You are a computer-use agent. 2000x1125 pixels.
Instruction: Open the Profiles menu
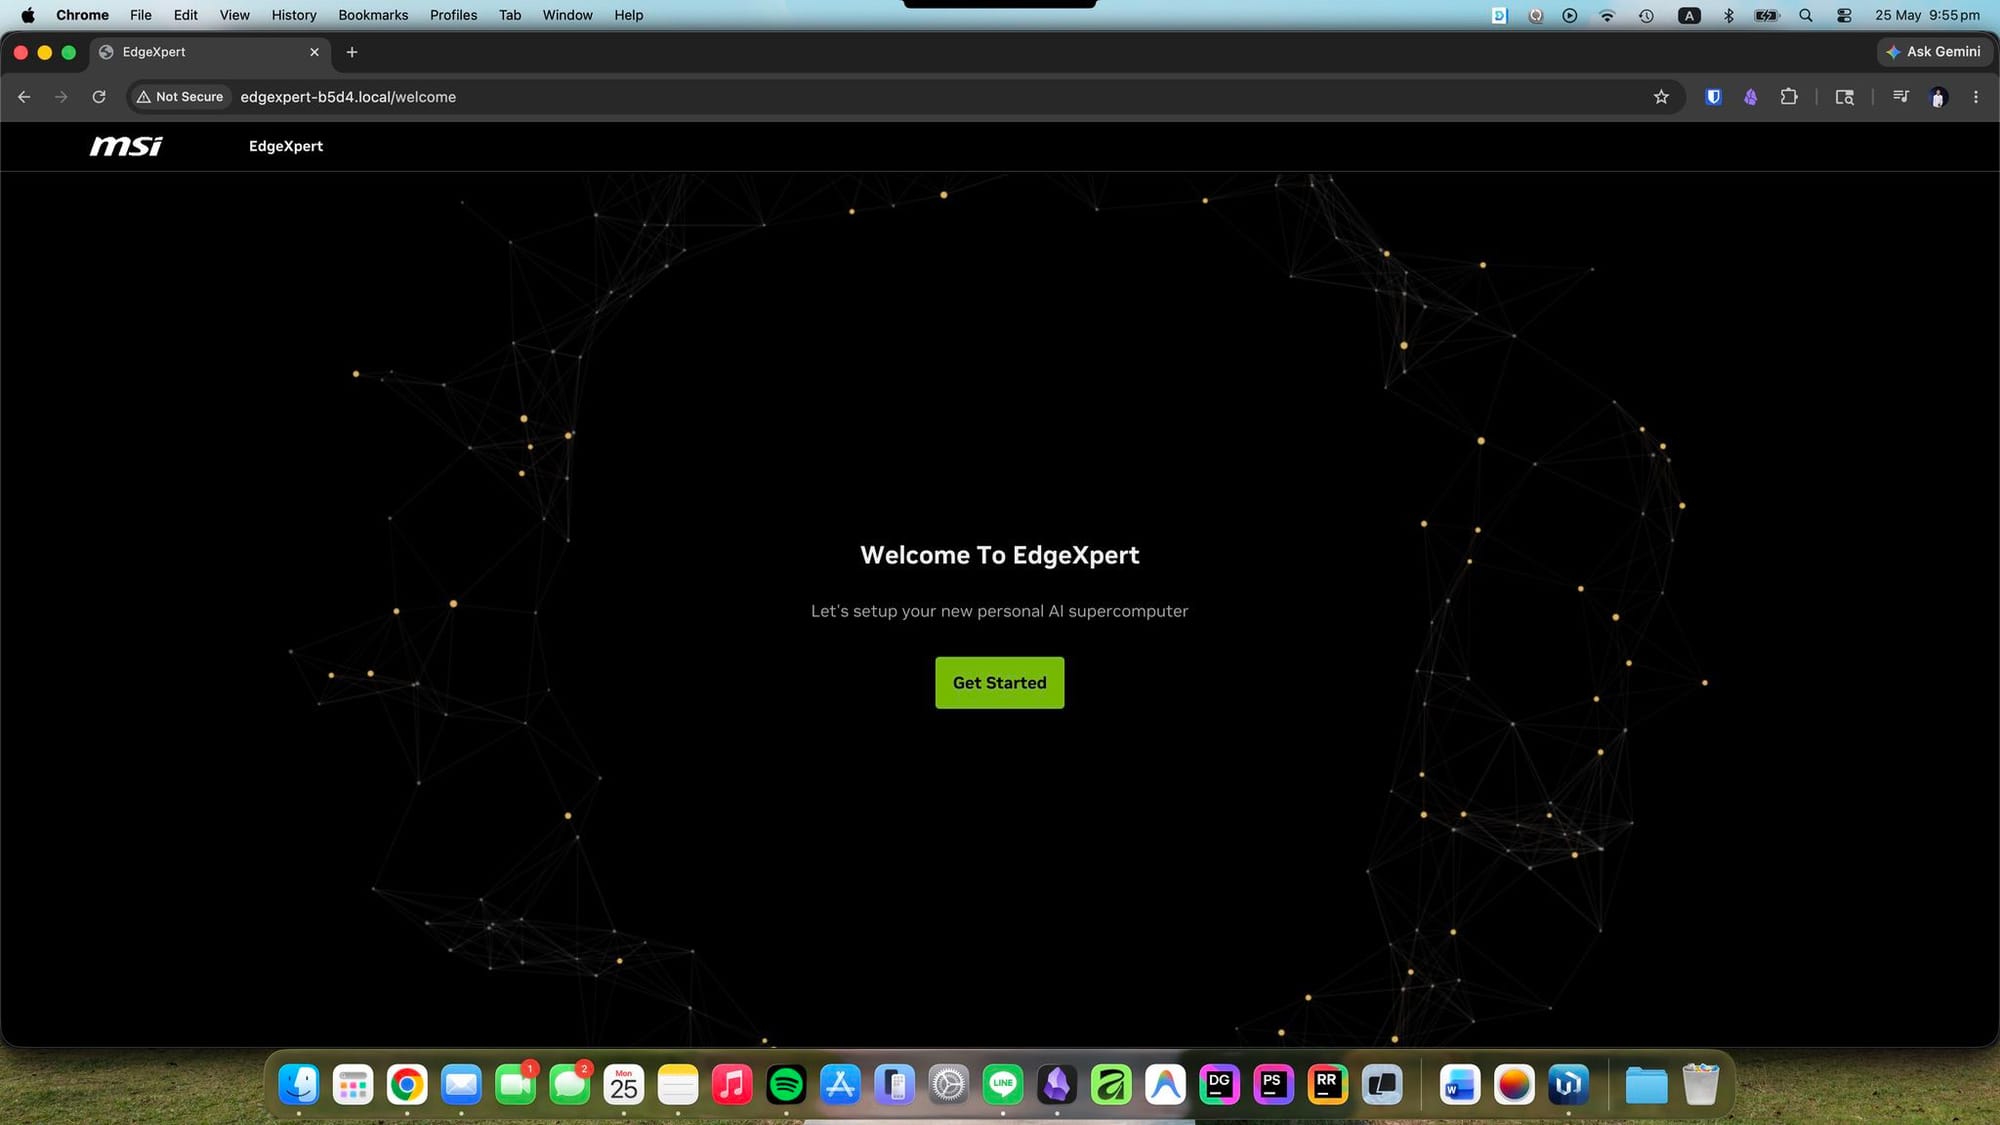click(453, 15)
